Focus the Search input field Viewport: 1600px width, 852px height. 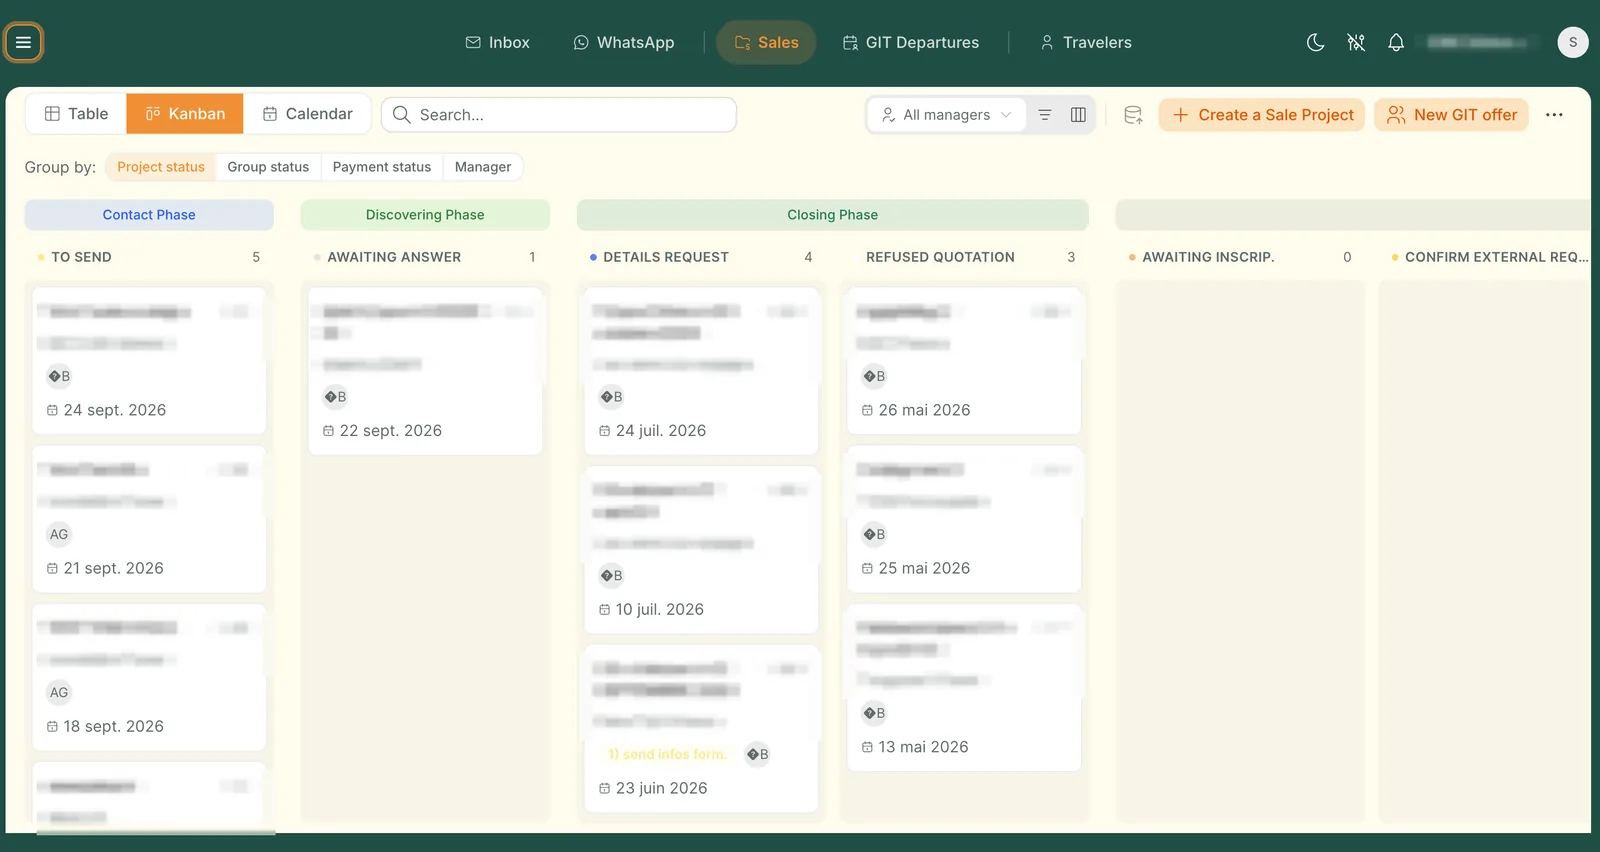559,115
